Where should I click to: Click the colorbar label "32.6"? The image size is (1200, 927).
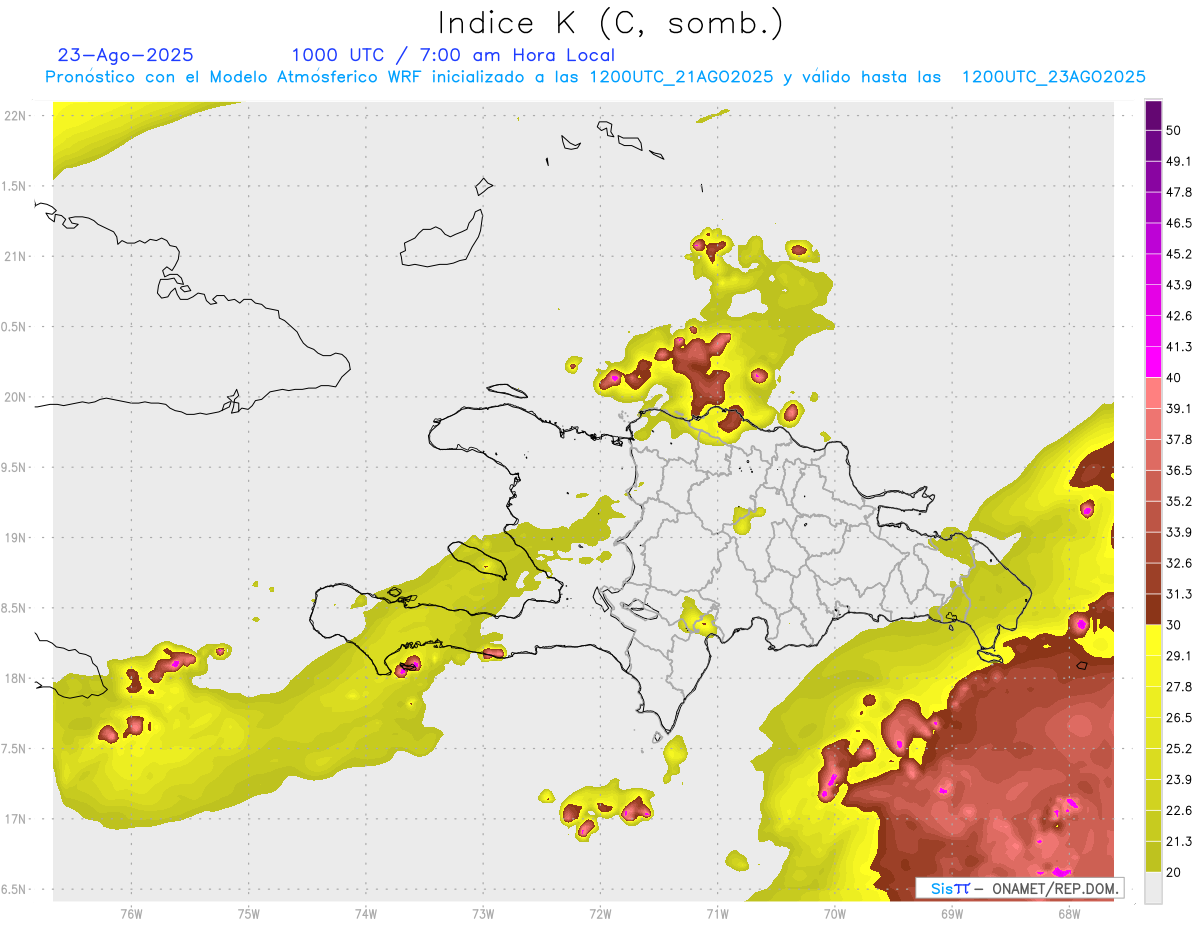click(x=1179, y=563)
